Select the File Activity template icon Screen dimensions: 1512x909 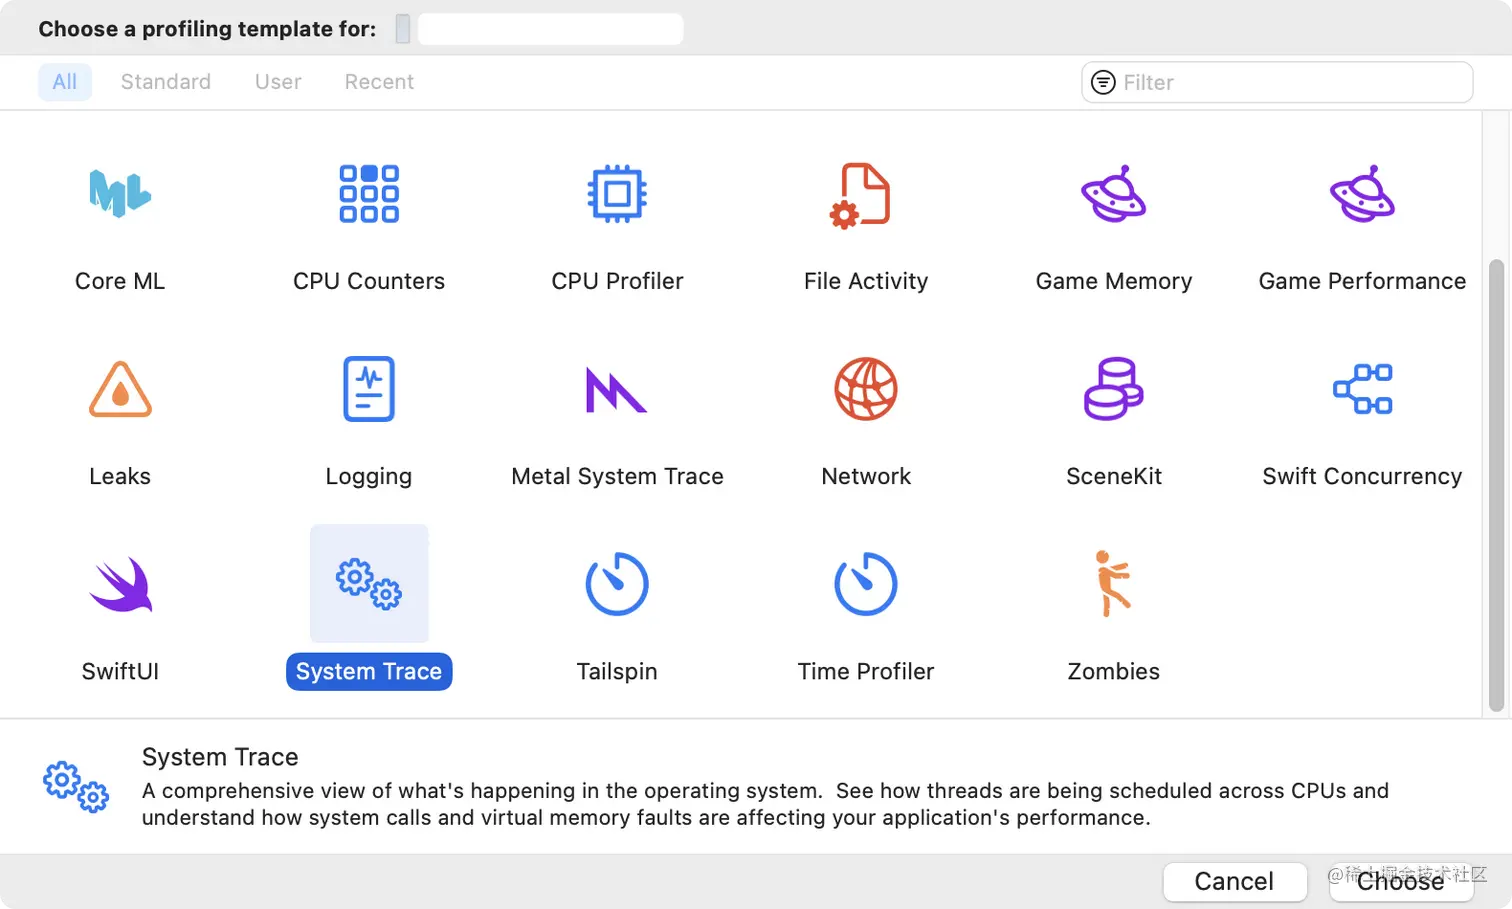pos(861,195)
